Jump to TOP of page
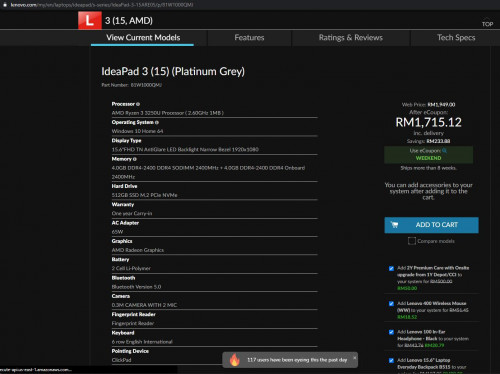This screenshot has height=374, width=500. point(487,23)
